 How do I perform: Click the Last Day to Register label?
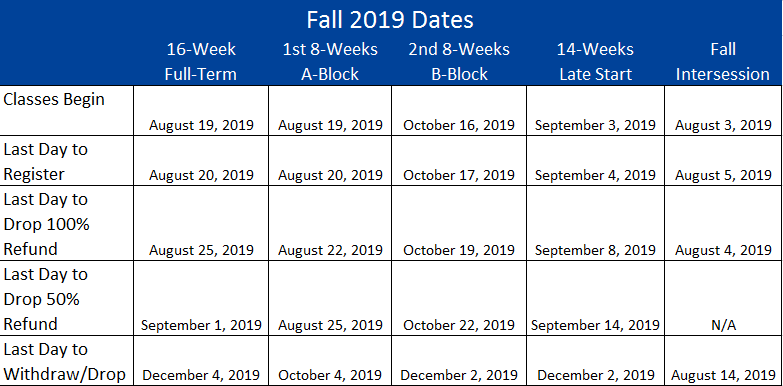pos(45,161)
